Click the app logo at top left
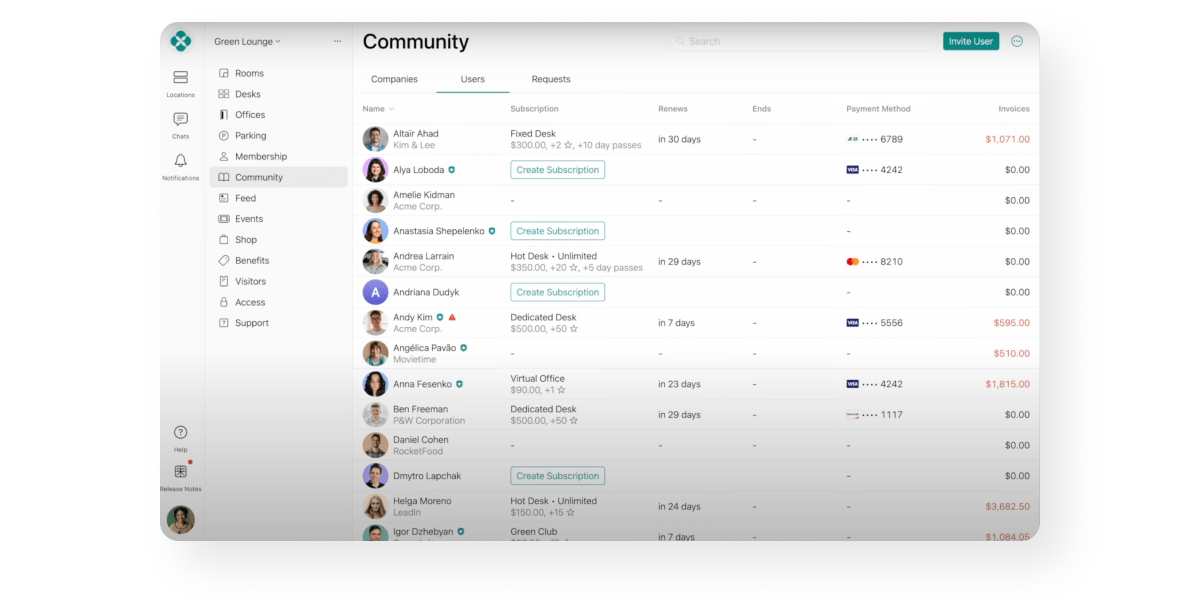Screen dimensions: 1200x600 tap(180, 41)
